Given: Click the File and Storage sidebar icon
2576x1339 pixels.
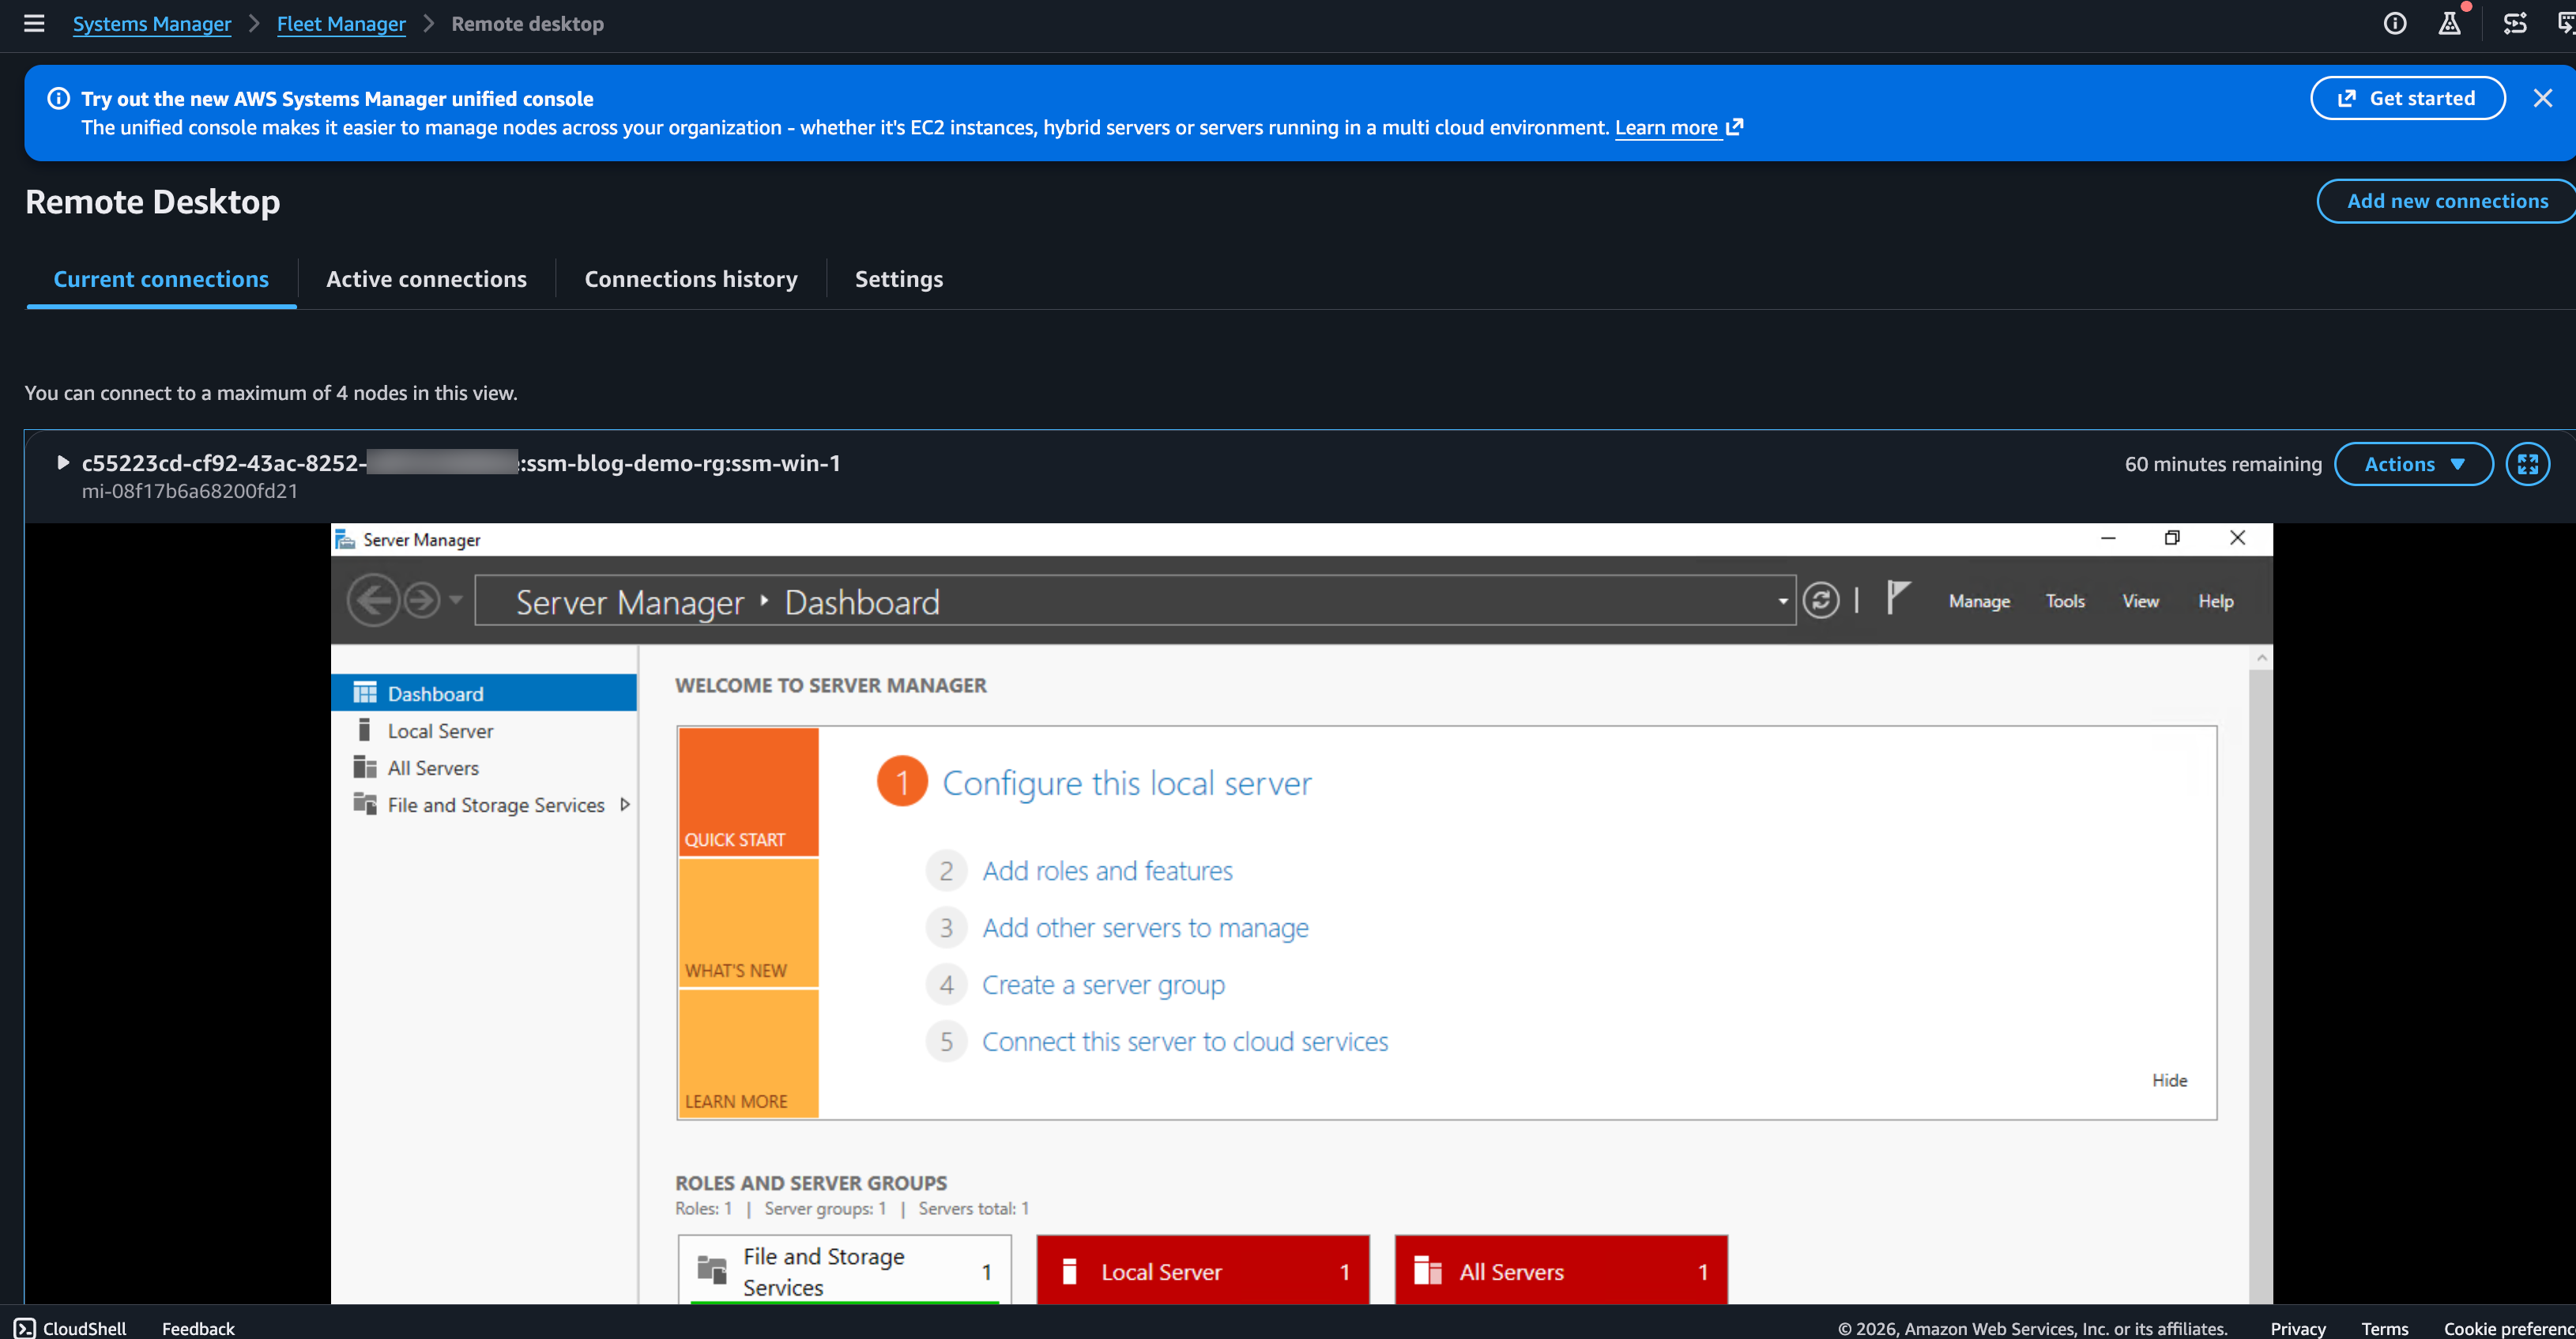Looking at the screenshot, I should pyautogui.click(x=365, y=803).
